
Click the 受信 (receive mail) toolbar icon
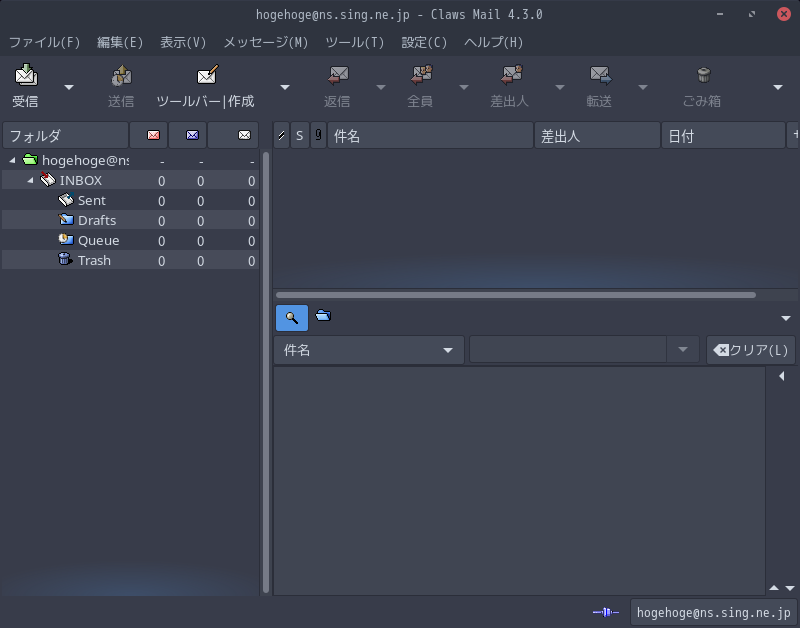point(26,75)
